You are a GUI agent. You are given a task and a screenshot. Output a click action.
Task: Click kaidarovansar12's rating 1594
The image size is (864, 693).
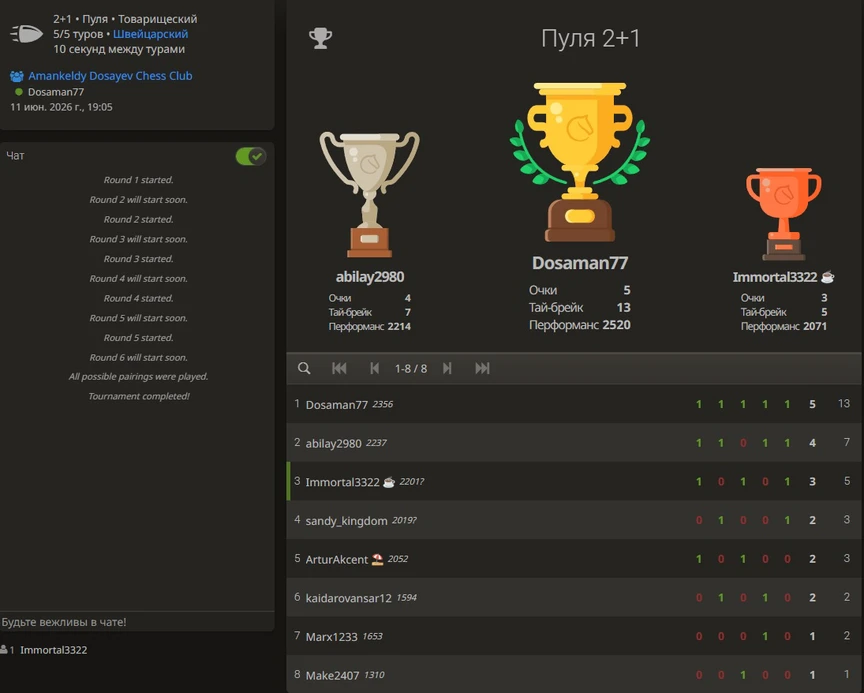click(407, 598)
